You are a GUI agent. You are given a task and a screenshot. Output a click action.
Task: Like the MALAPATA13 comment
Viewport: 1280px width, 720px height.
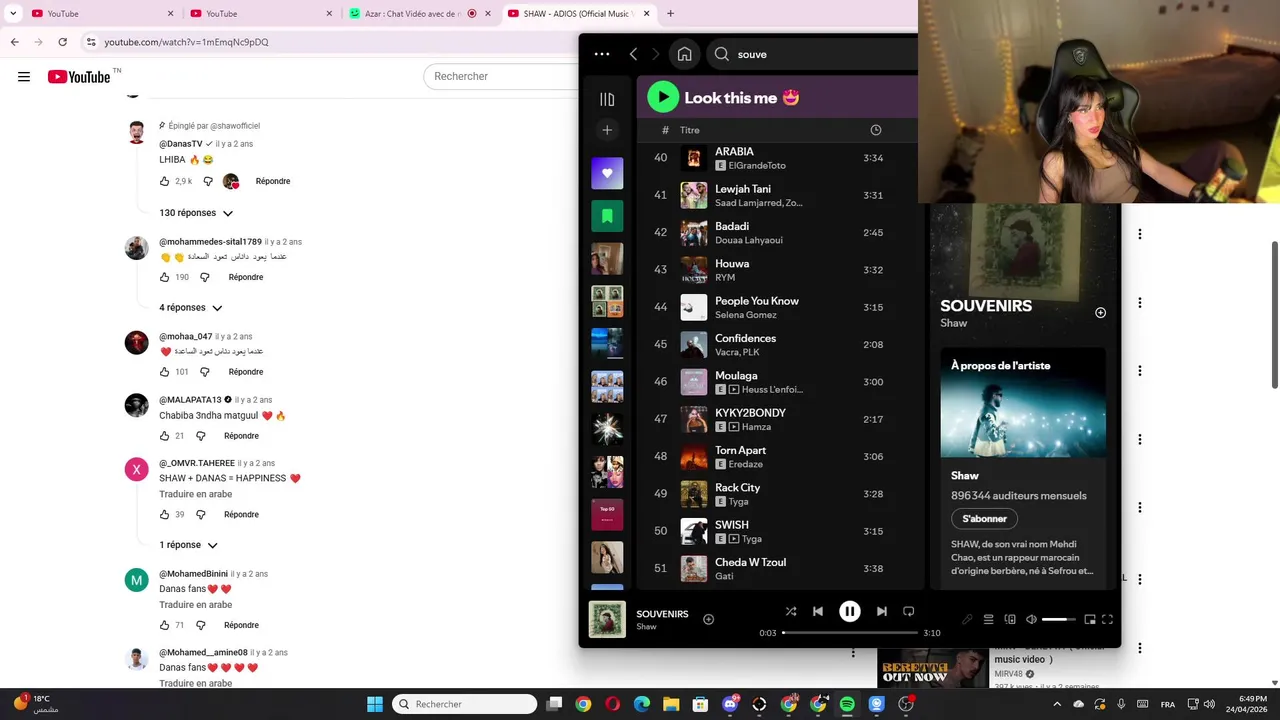tap(165, 436)
